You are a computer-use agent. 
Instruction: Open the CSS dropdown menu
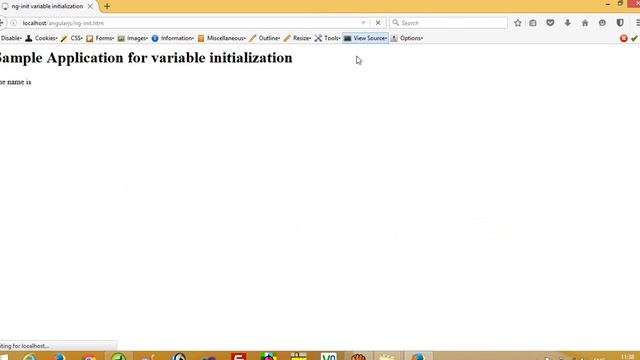tap(72, 38)
